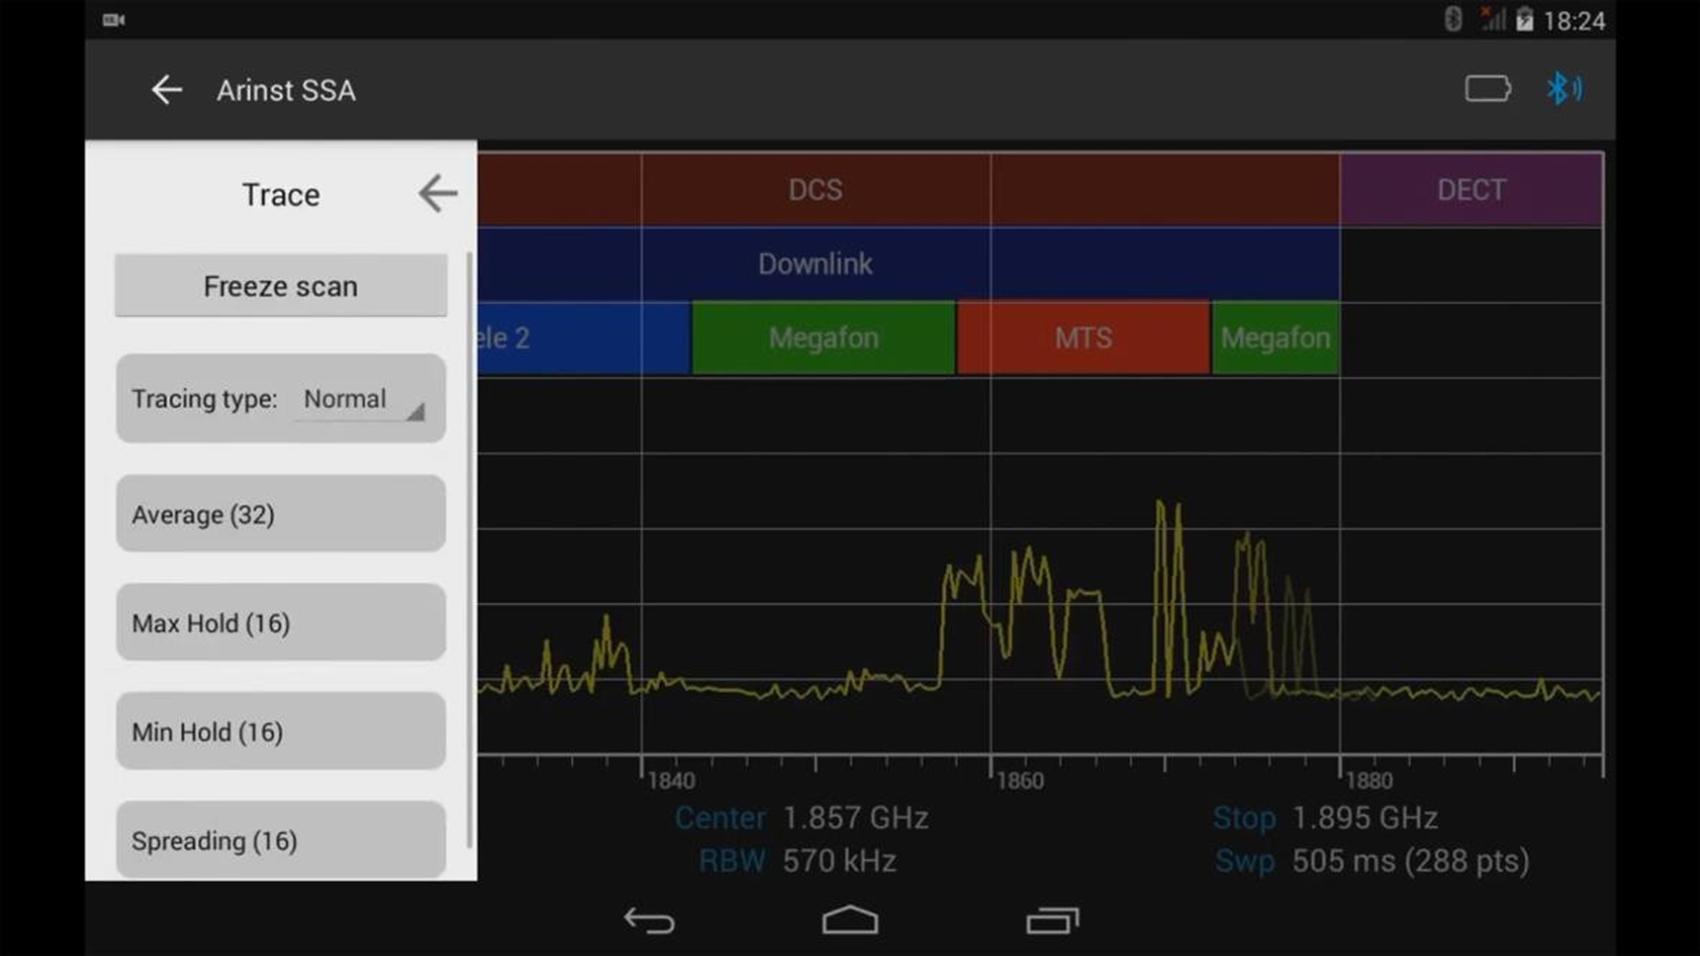1700x956 pixels.
Task: Enable Max Hold (16) trace mode
Action: (x=280, y=623)
